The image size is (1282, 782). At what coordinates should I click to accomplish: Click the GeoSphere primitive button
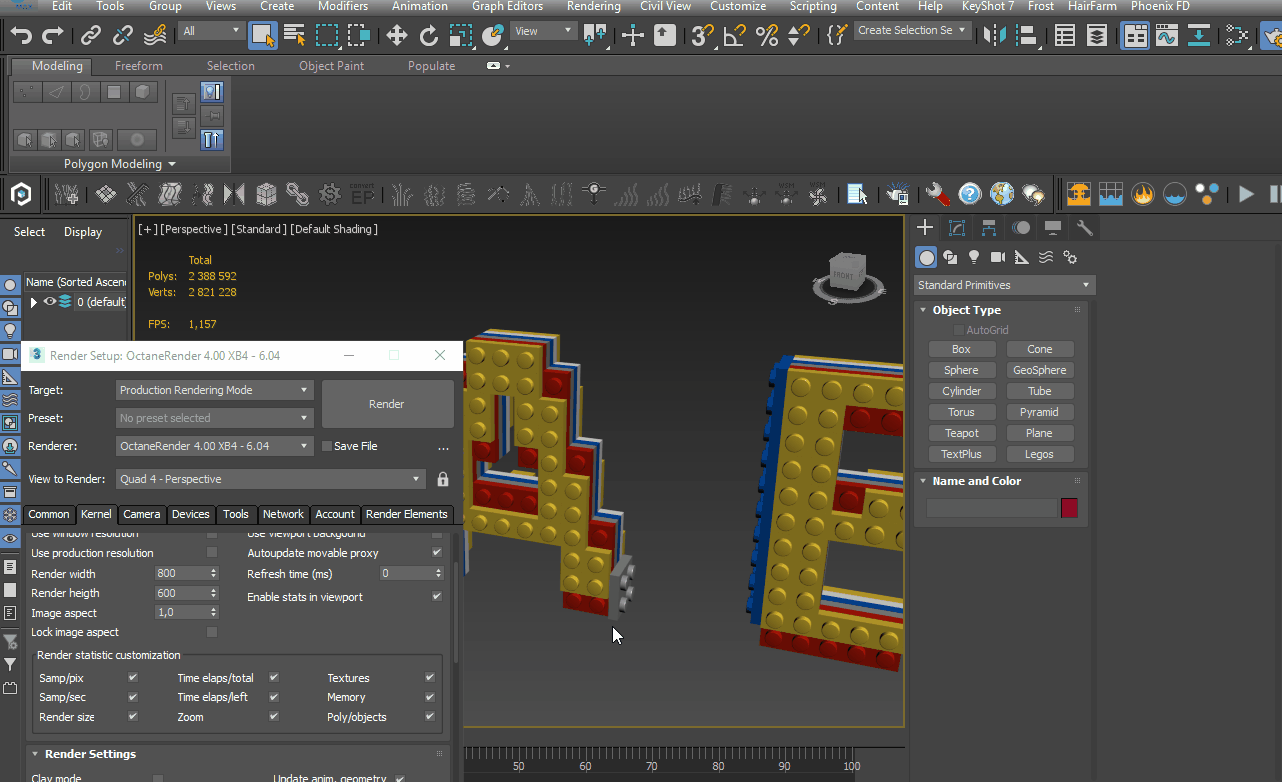[x=1039, y=370]
